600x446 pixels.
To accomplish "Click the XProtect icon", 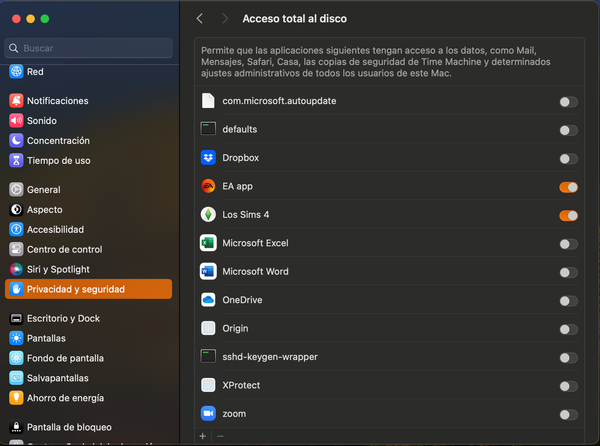I will coord(208,385).
